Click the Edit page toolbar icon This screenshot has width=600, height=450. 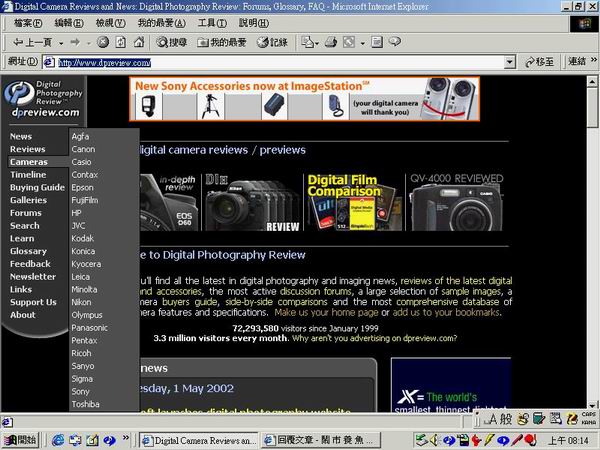(x=349, y=42)
